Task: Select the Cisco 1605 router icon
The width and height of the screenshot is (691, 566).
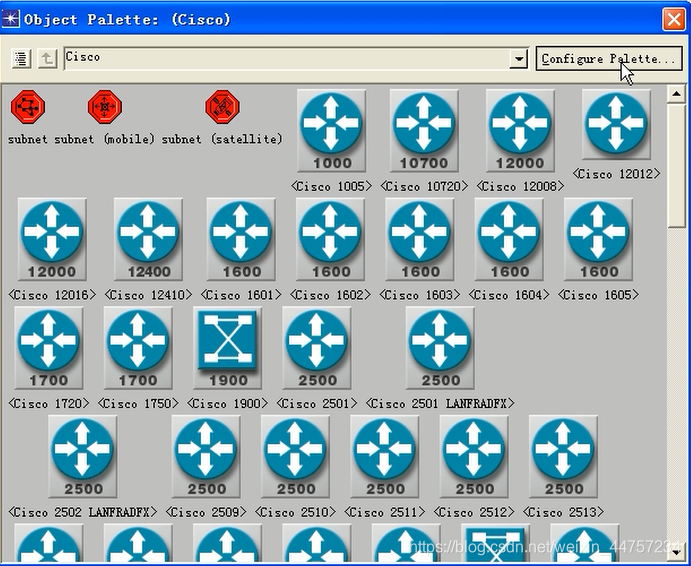Action: coord(598,239)
